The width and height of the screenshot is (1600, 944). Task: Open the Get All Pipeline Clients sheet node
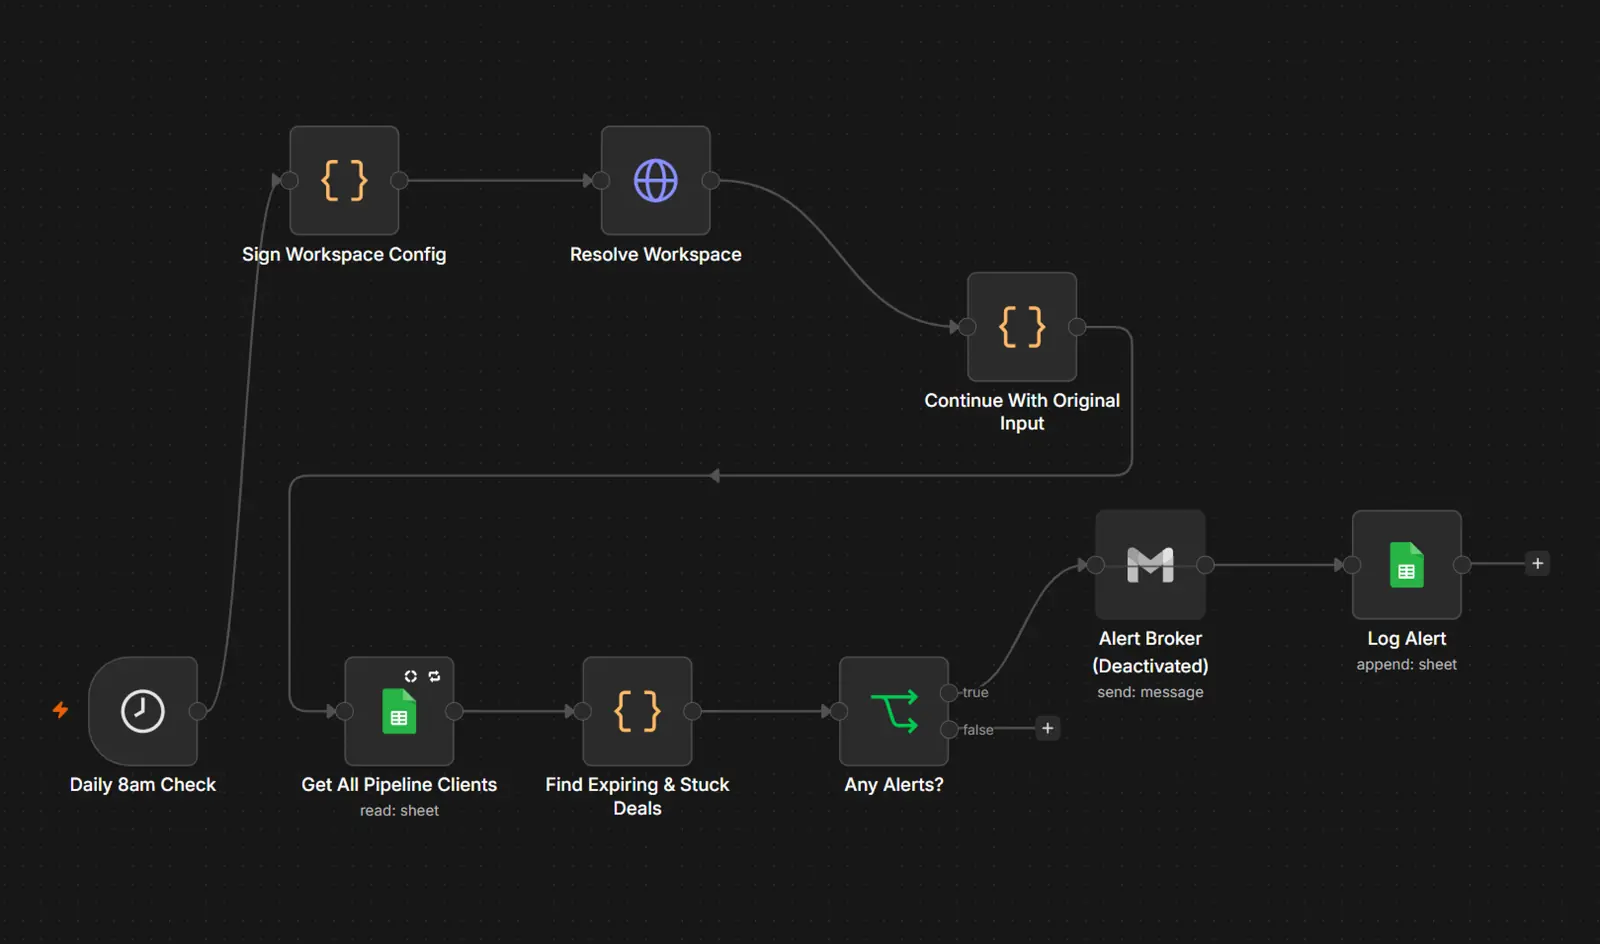pyautogui.click(x=399, y=711)
